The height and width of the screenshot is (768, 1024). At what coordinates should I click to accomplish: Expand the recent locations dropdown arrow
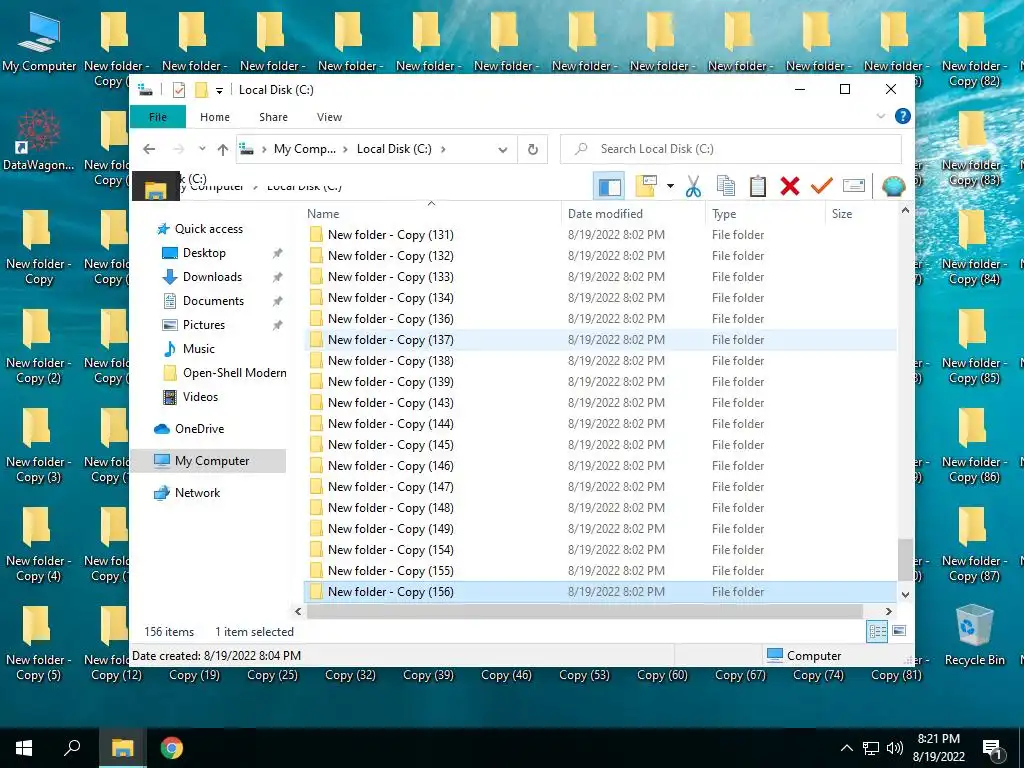pyautogui.click(x=202, y=150)
